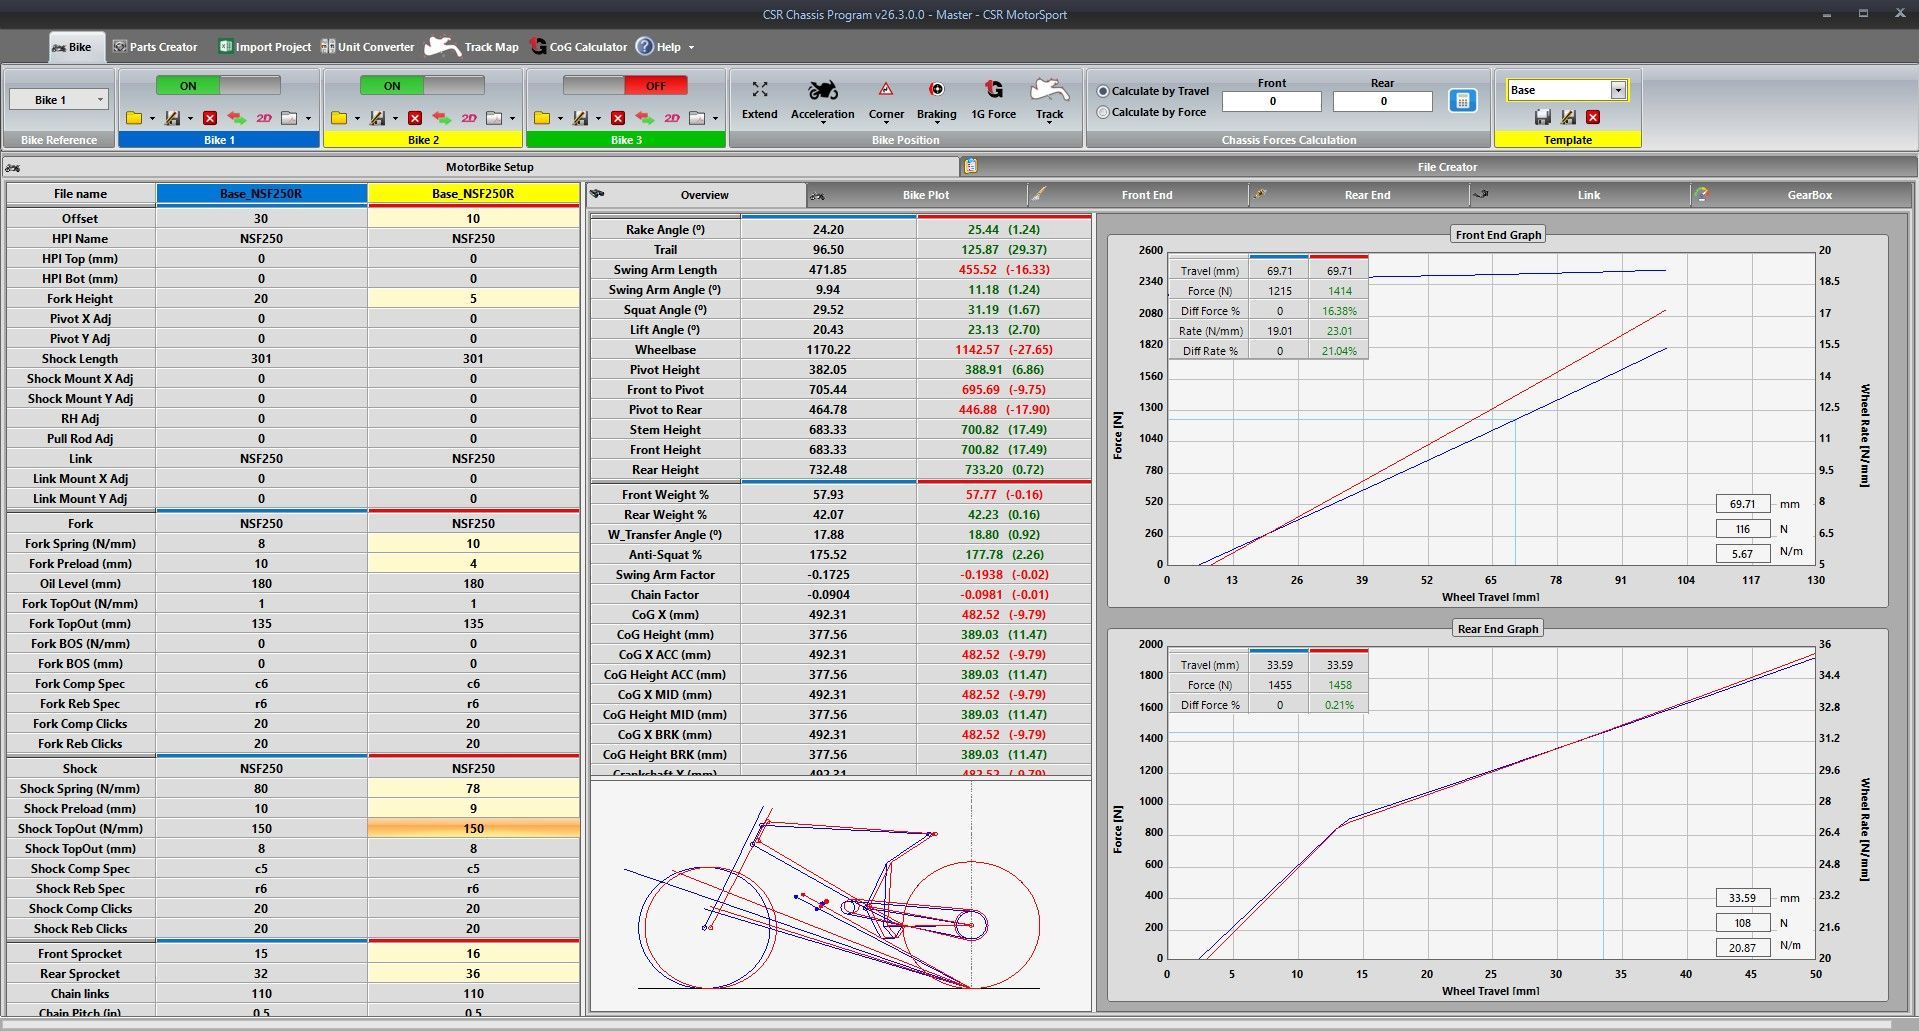Expand the Base template dropdown

click(1617, 90)
